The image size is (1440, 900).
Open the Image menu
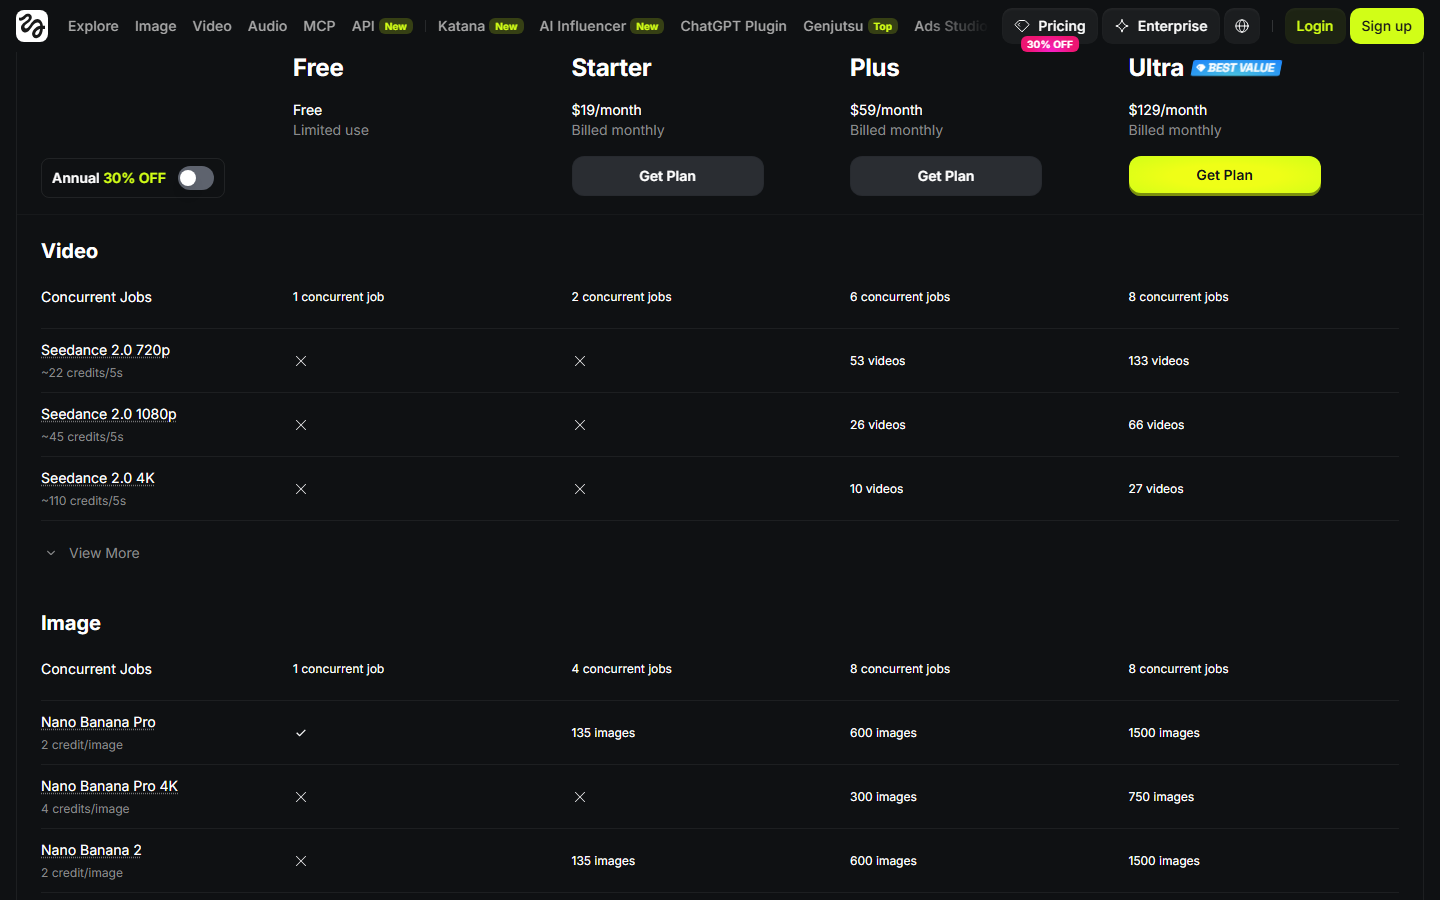tap(156, 26)
